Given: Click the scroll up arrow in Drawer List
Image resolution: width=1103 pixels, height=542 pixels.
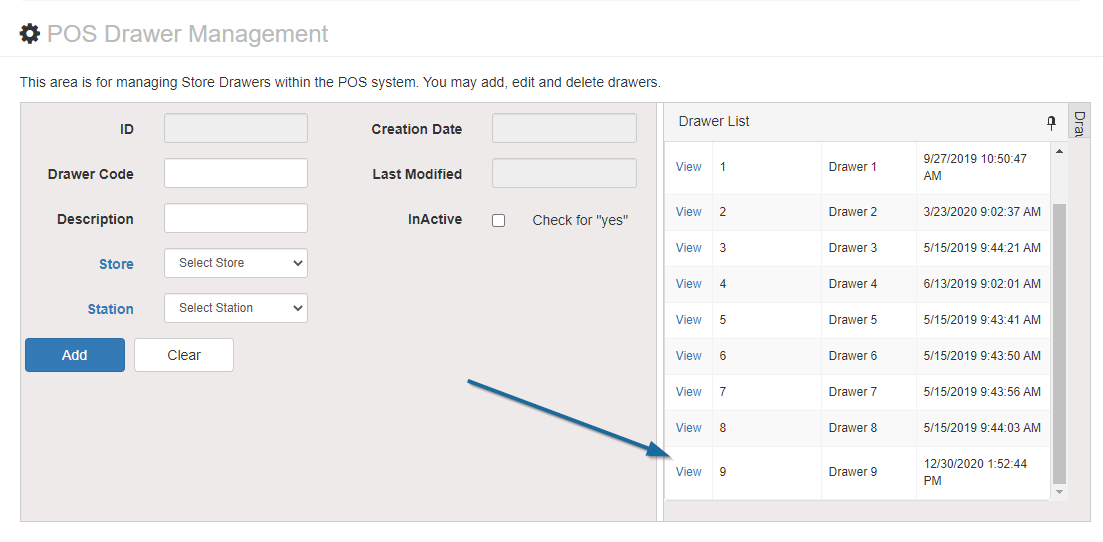Looking at the screenshot, I should [1059, 151].
